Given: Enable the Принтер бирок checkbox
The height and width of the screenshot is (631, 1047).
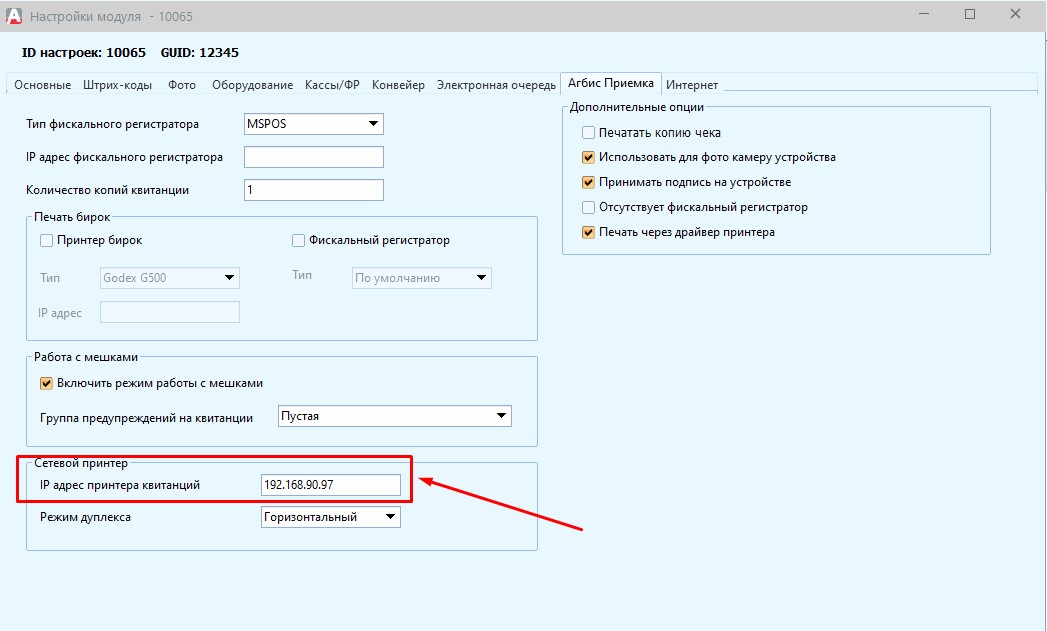Looking at the screenshot, I should [47, 240].
